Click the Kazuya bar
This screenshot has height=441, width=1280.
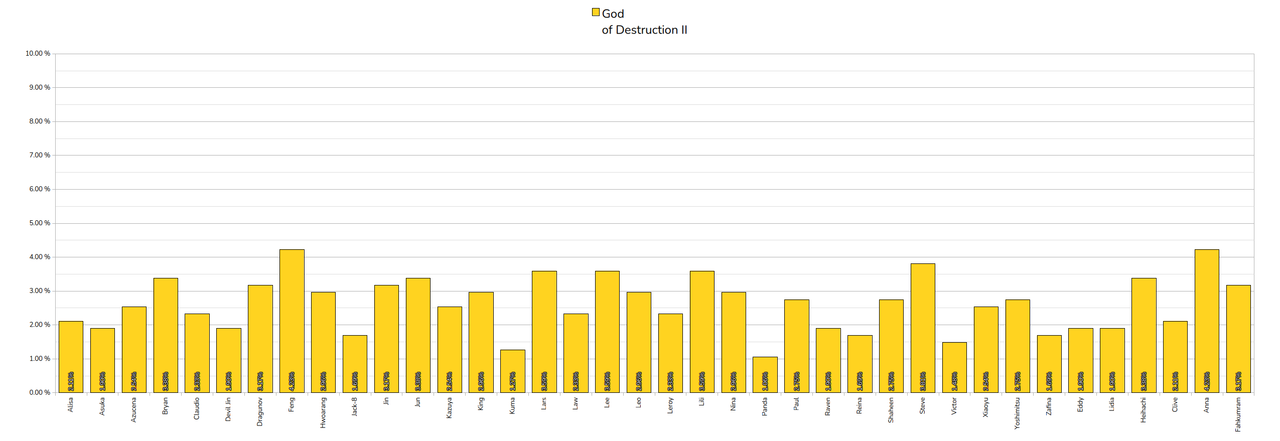(450, 350)
